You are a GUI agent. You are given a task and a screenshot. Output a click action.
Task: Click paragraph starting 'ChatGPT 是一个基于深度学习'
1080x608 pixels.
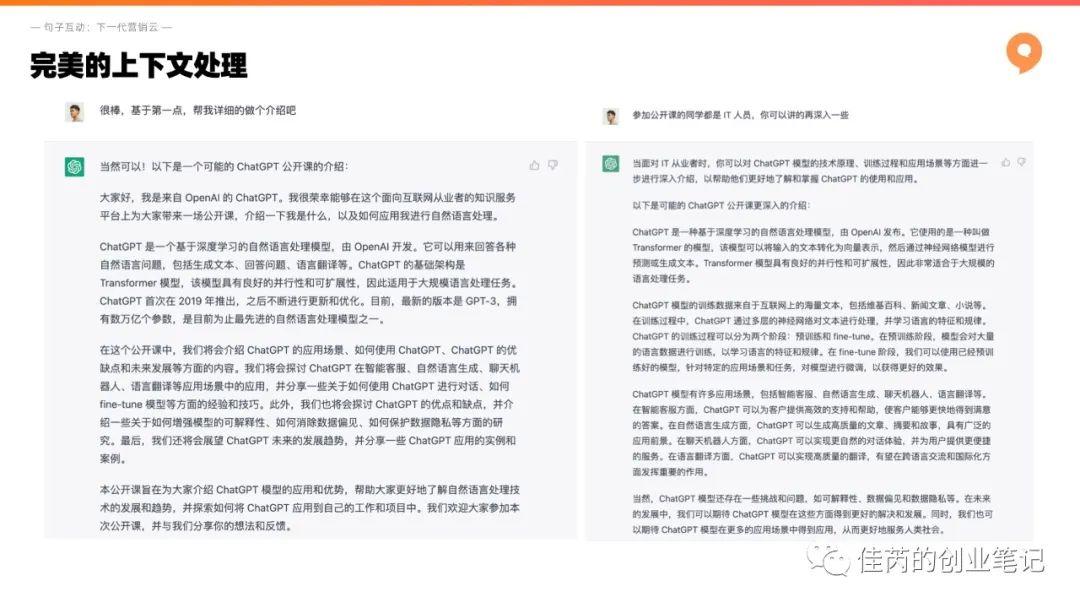[309, 282]
